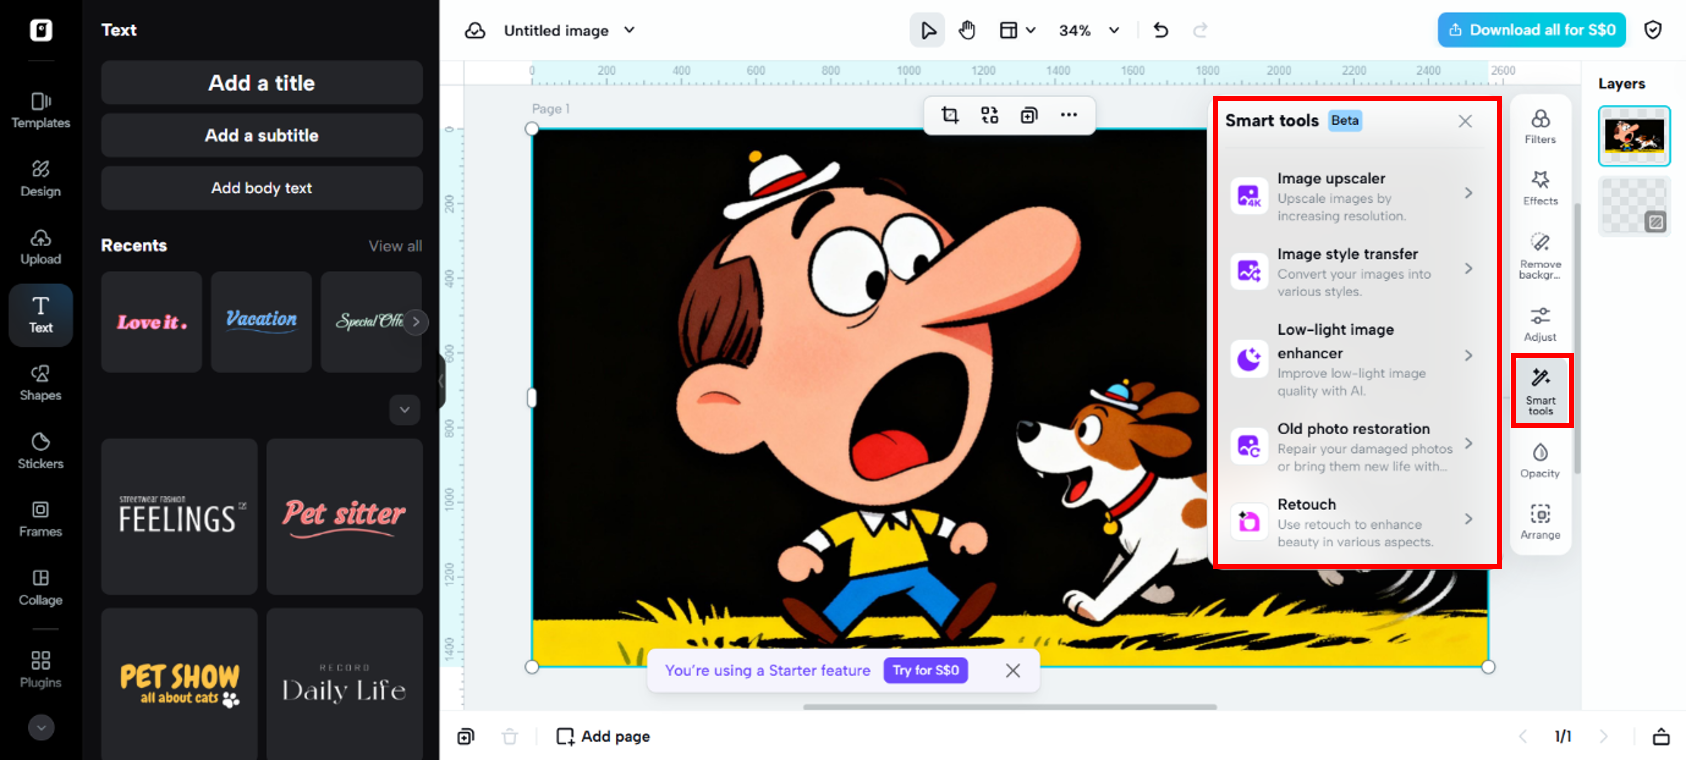Select the Daily Life text template

point(345,685)
